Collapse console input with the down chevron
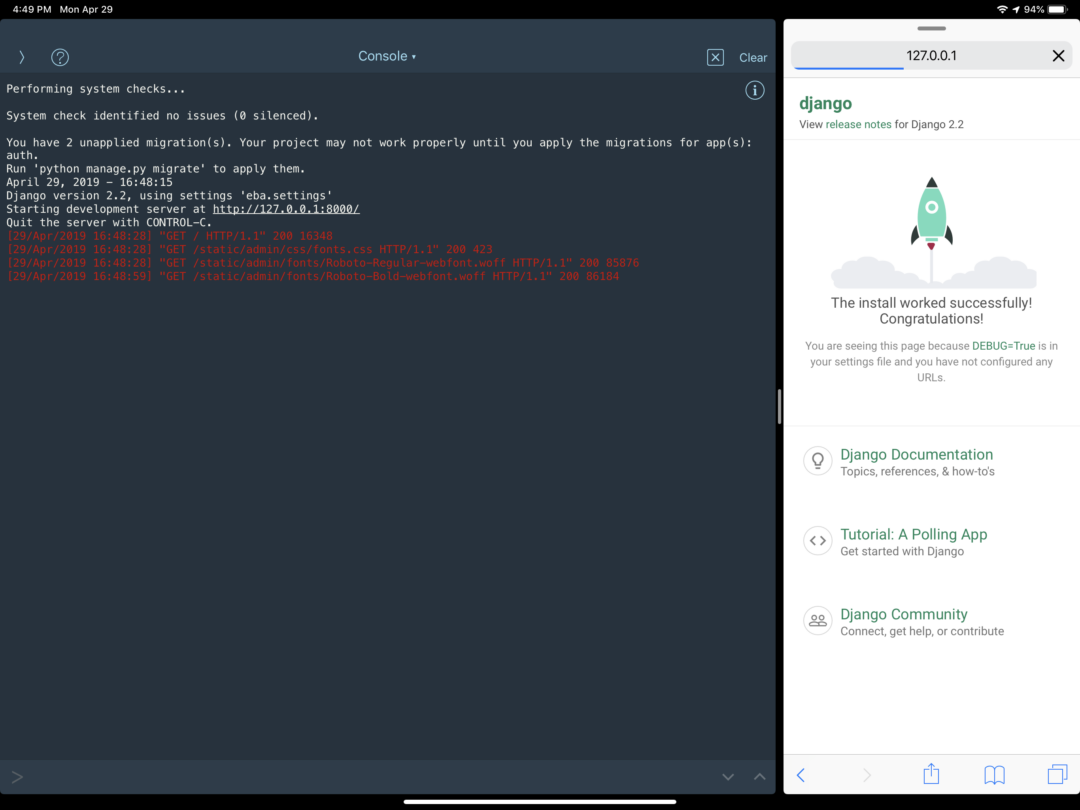1080x810 pixels. pyautogui.click(x=728, y=776)
